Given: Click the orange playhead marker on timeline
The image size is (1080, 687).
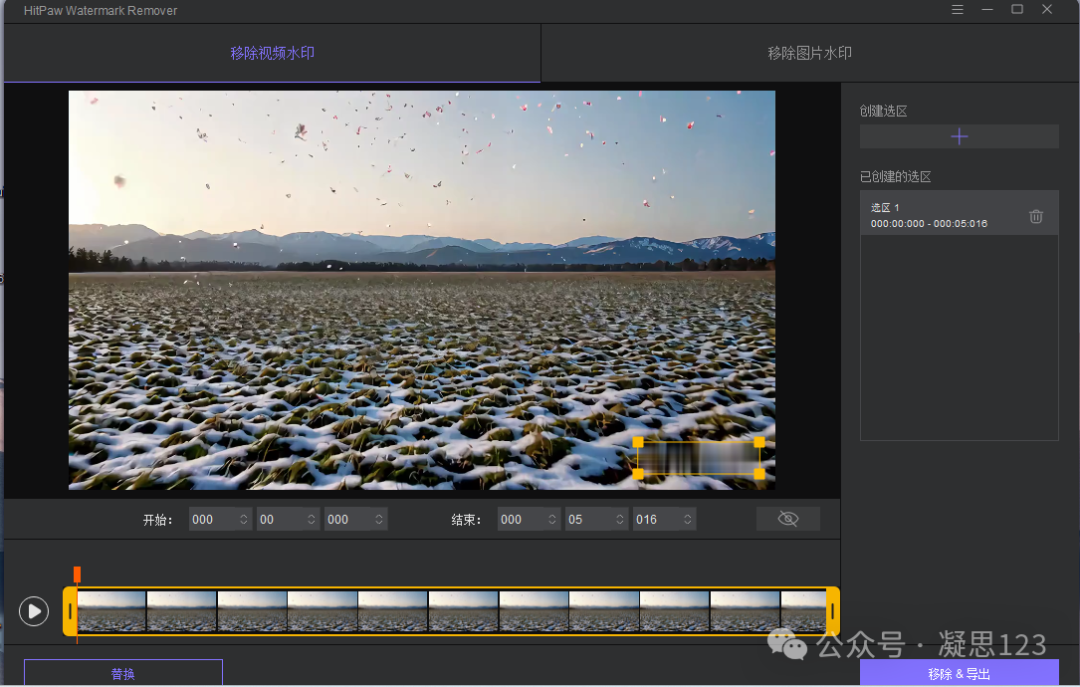Looking at the screenshot, I should 77,574.
